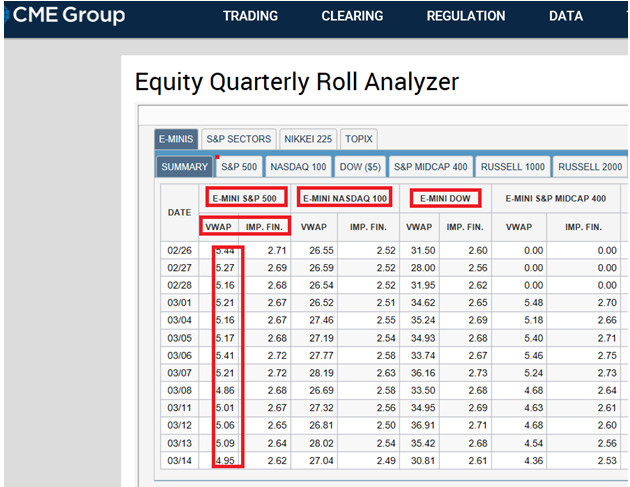Image resolution: width=630 pixels, height=487 pixels.
Task: Click IMP. FIN. header under E-MINI NASDAQ 100
Action: pos(368,227)
